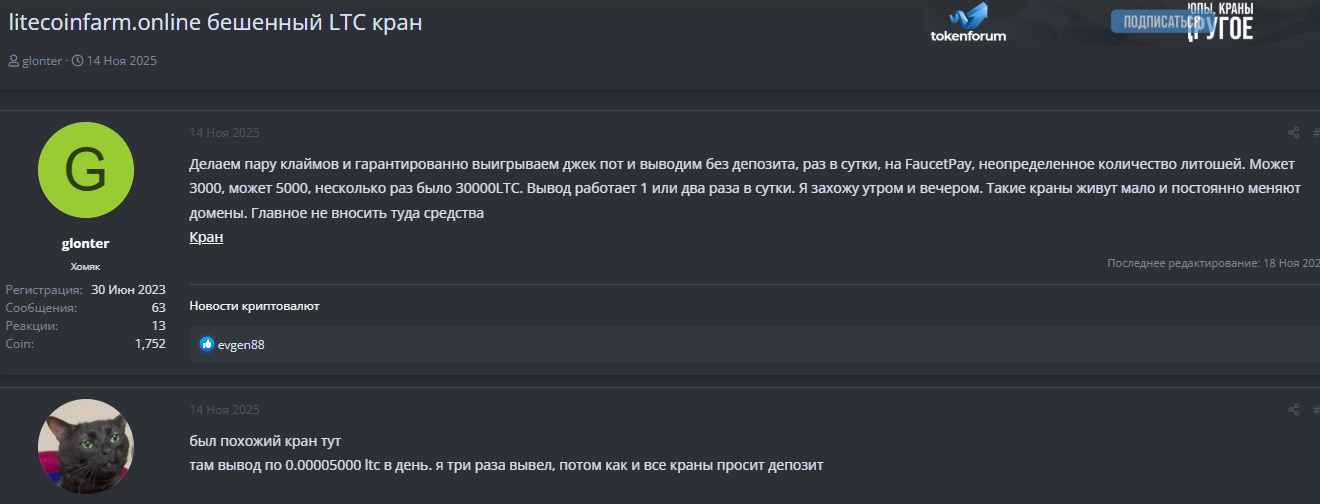
Task: Click the tokenforum logo
Action: [x=968, y=23]
